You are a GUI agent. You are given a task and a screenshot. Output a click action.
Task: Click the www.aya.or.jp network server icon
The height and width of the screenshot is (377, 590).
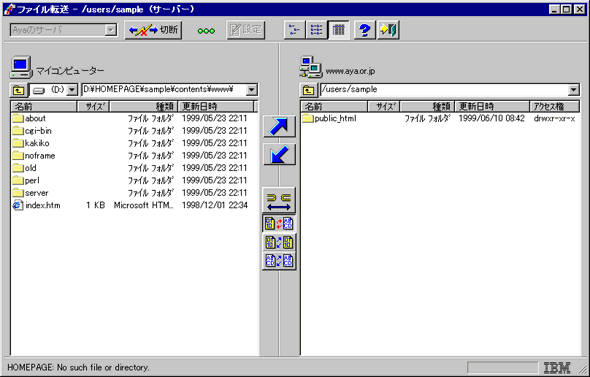[311, 67]
